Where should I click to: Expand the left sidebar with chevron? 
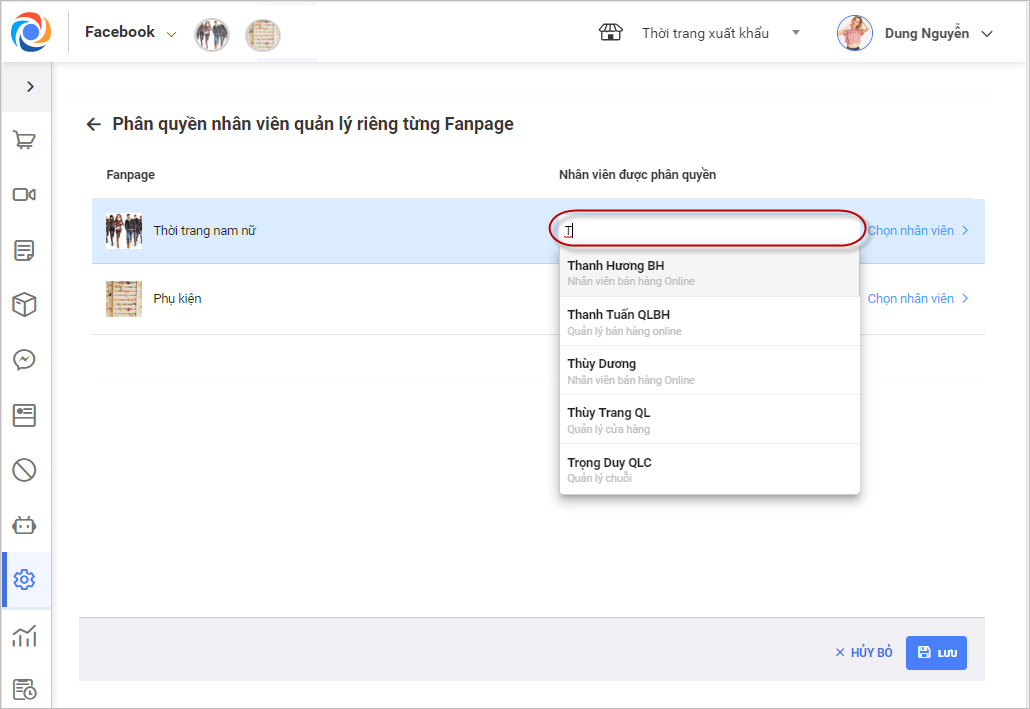pyautogui.click(x=30, y=87)
